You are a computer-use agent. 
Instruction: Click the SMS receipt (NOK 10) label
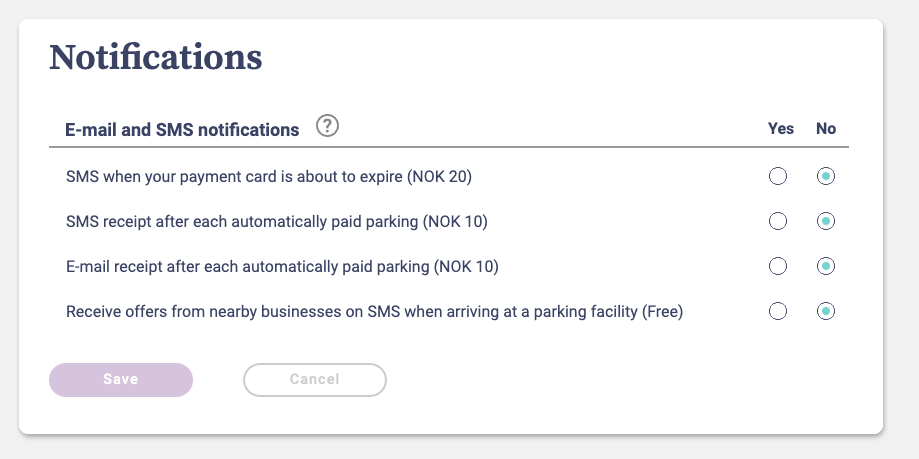[276, 222]
